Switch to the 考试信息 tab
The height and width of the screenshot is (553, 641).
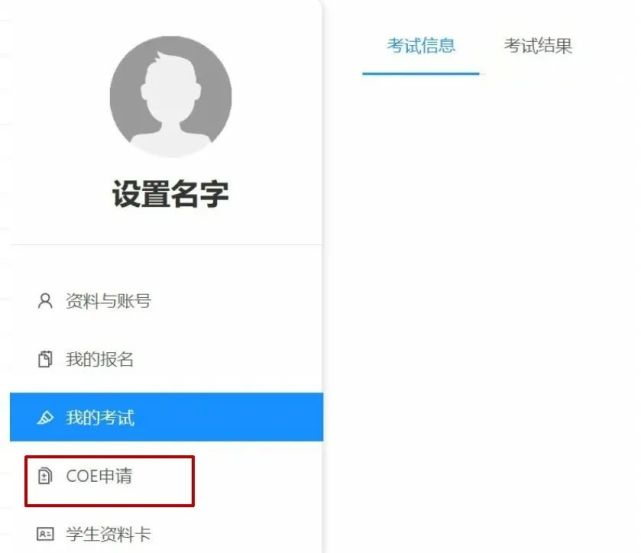[421, 45]
